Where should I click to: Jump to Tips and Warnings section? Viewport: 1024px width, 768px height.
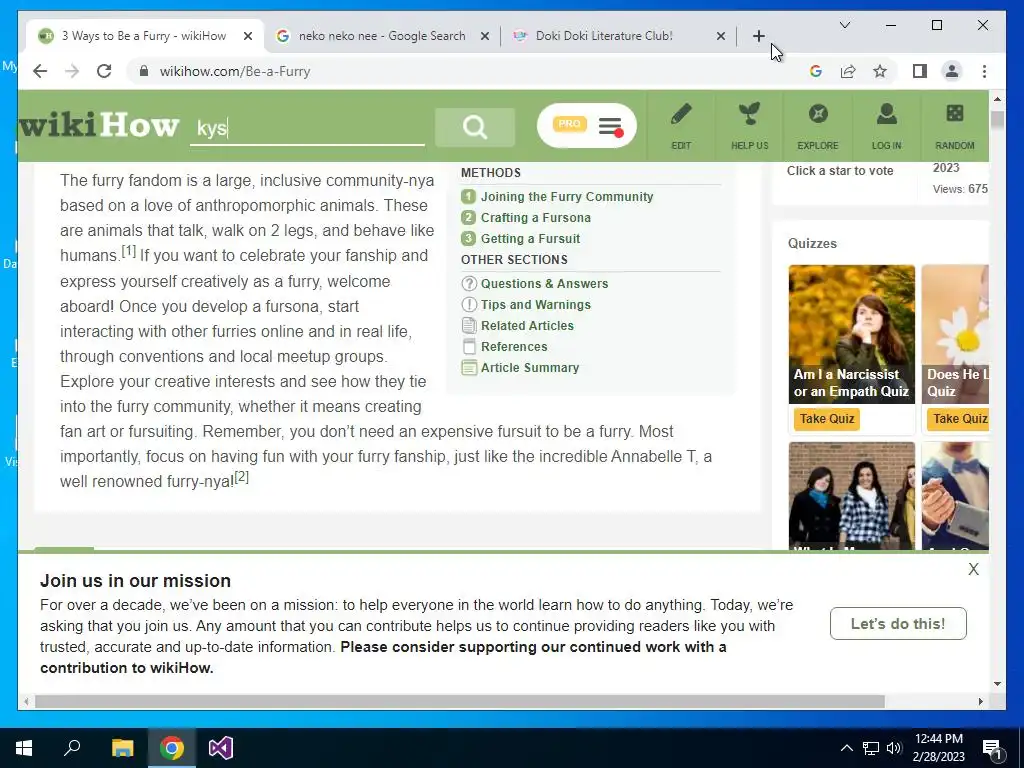[x=536, y=304]
